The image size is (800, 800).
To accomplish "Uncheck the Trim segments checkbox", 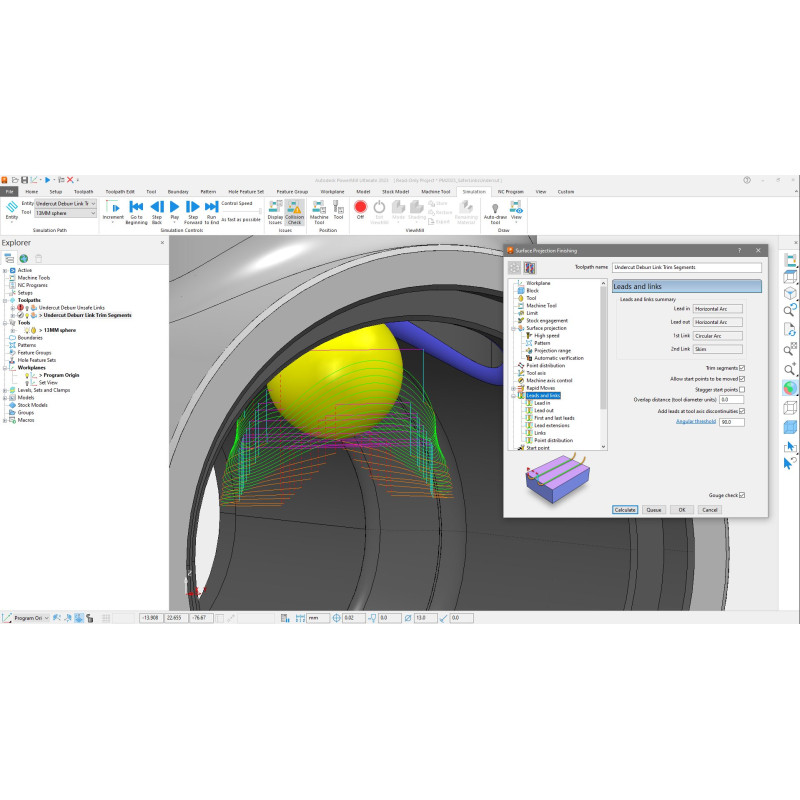I will point(742,368).
